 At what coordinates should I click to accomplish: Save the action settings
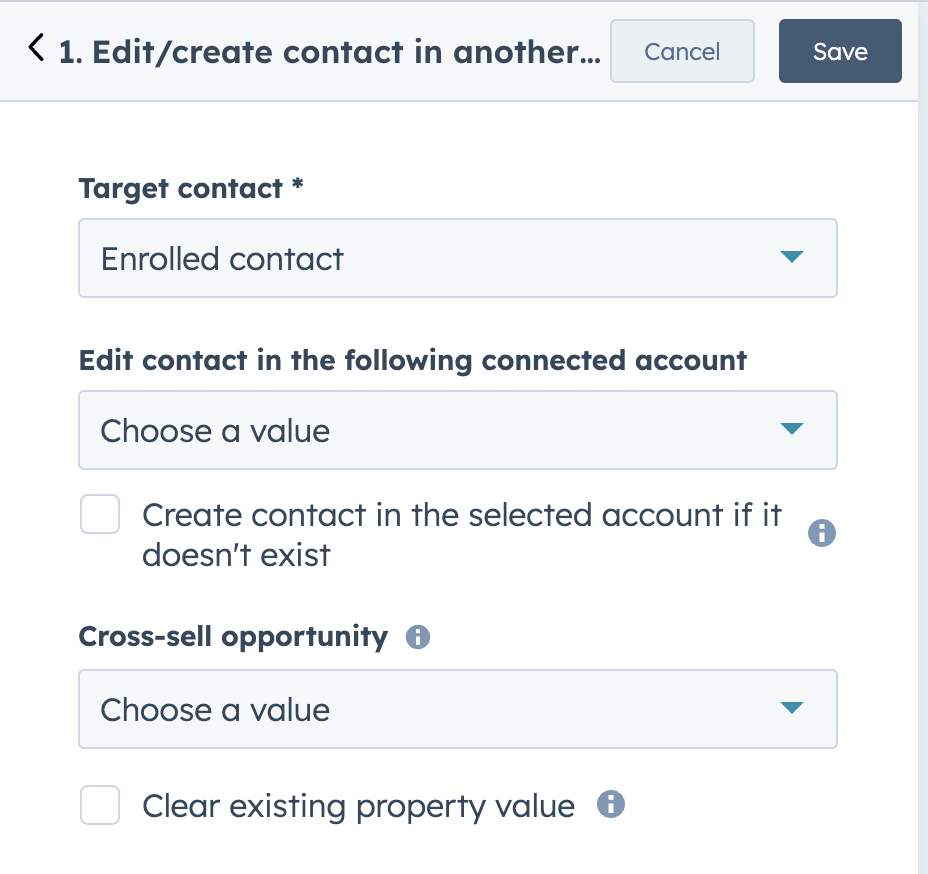(x=840, y=51)
